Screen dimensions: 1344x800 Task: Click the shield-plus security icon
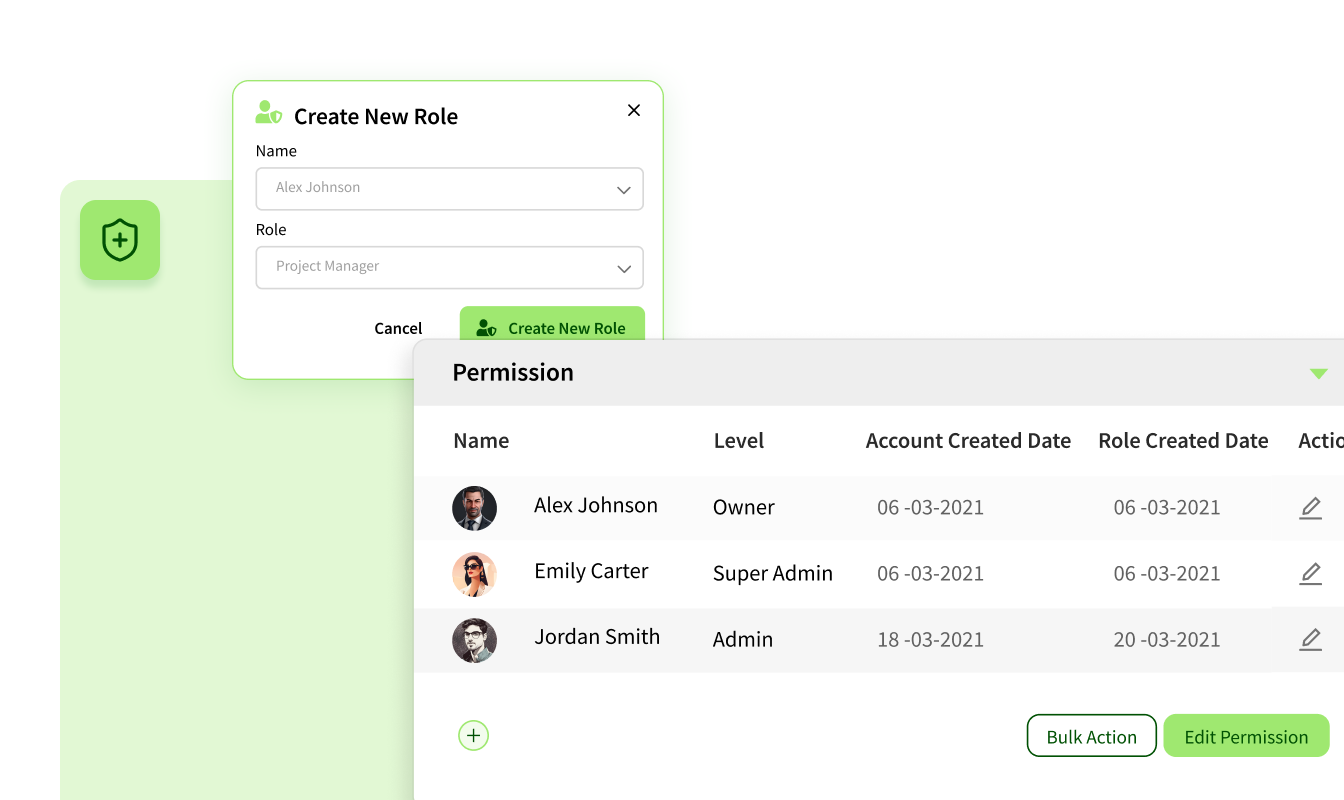point(120,240)
